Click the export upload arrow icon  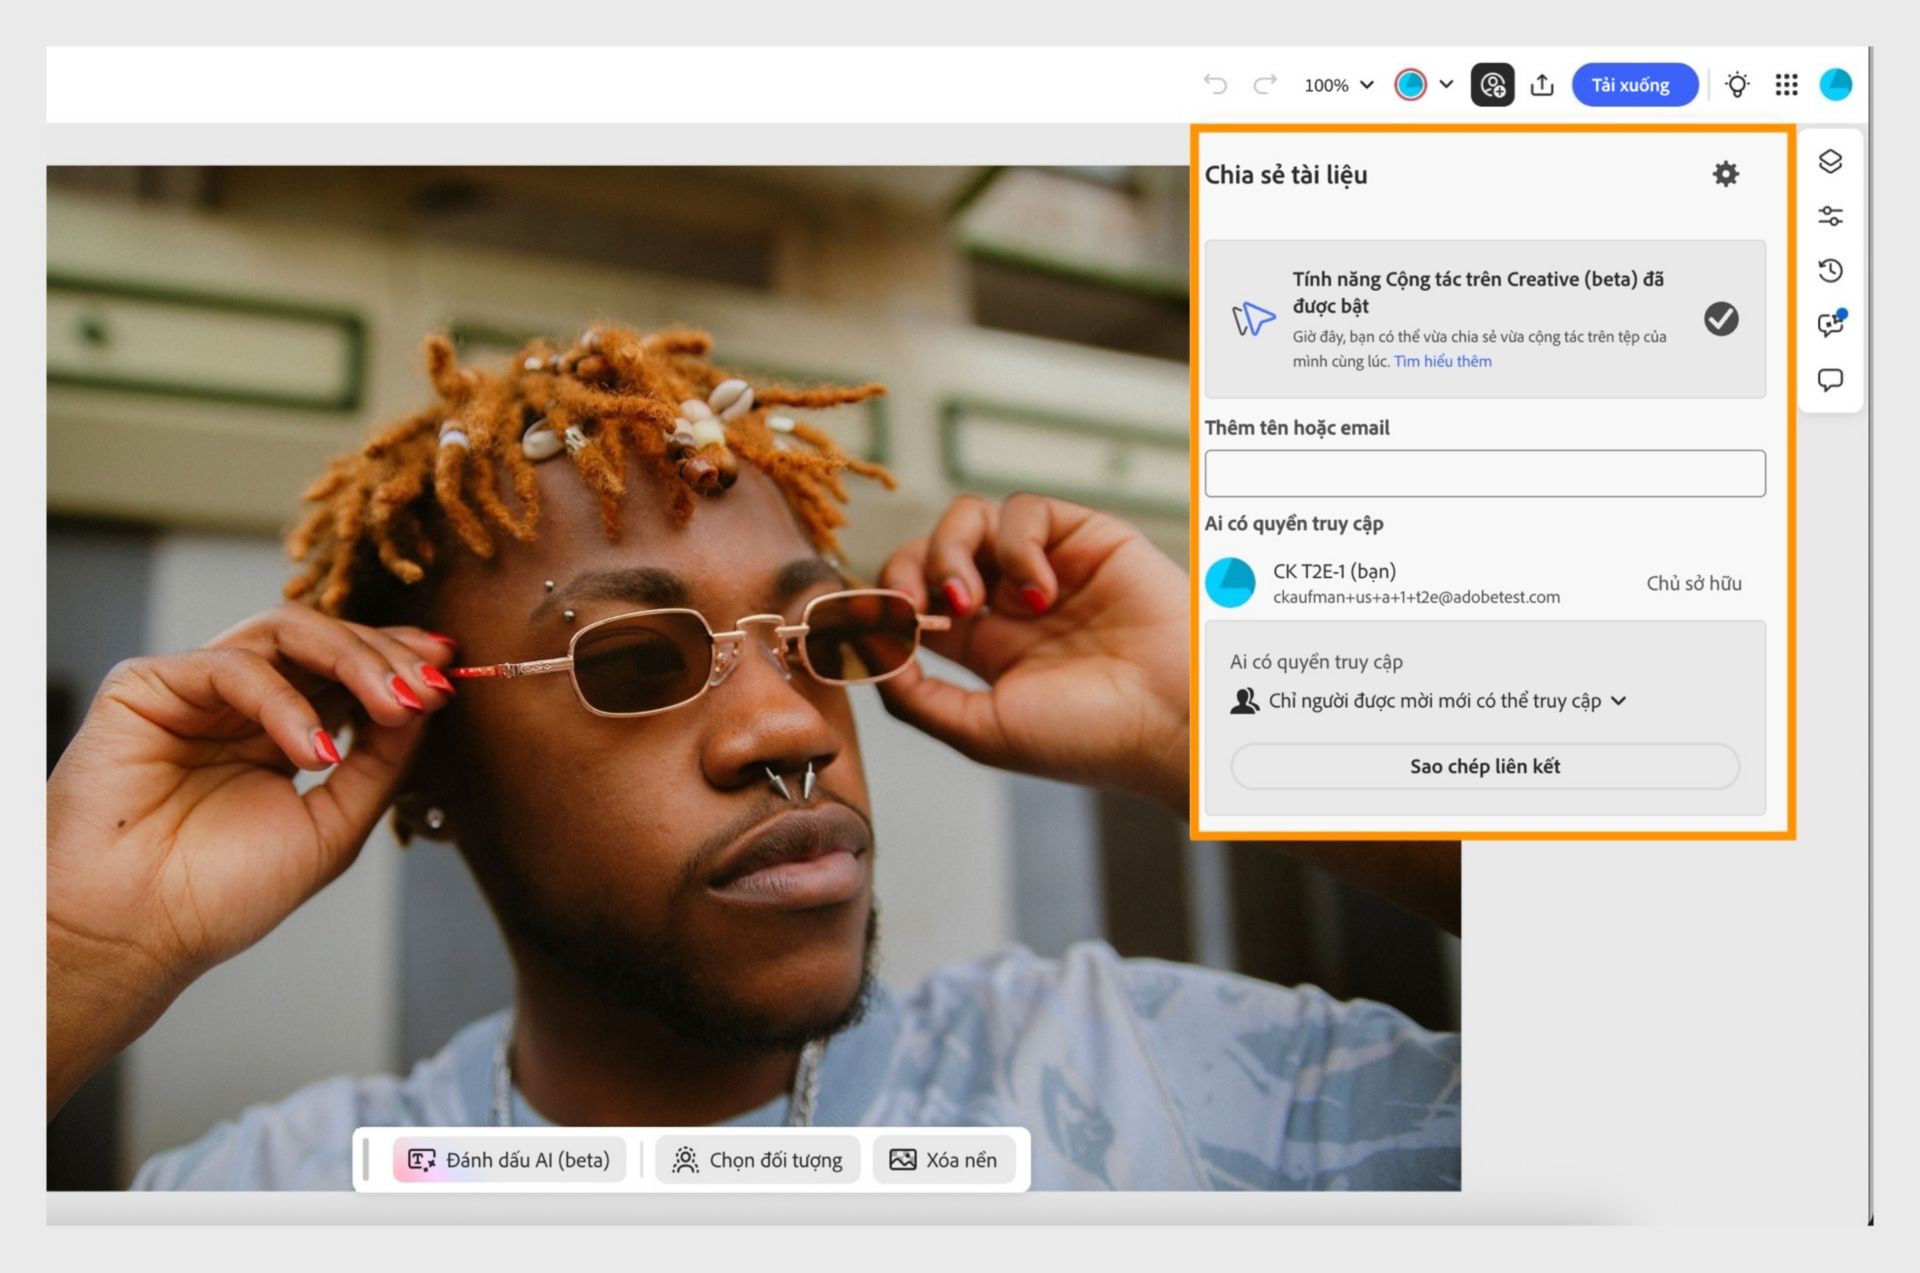tap(1542, 85)
